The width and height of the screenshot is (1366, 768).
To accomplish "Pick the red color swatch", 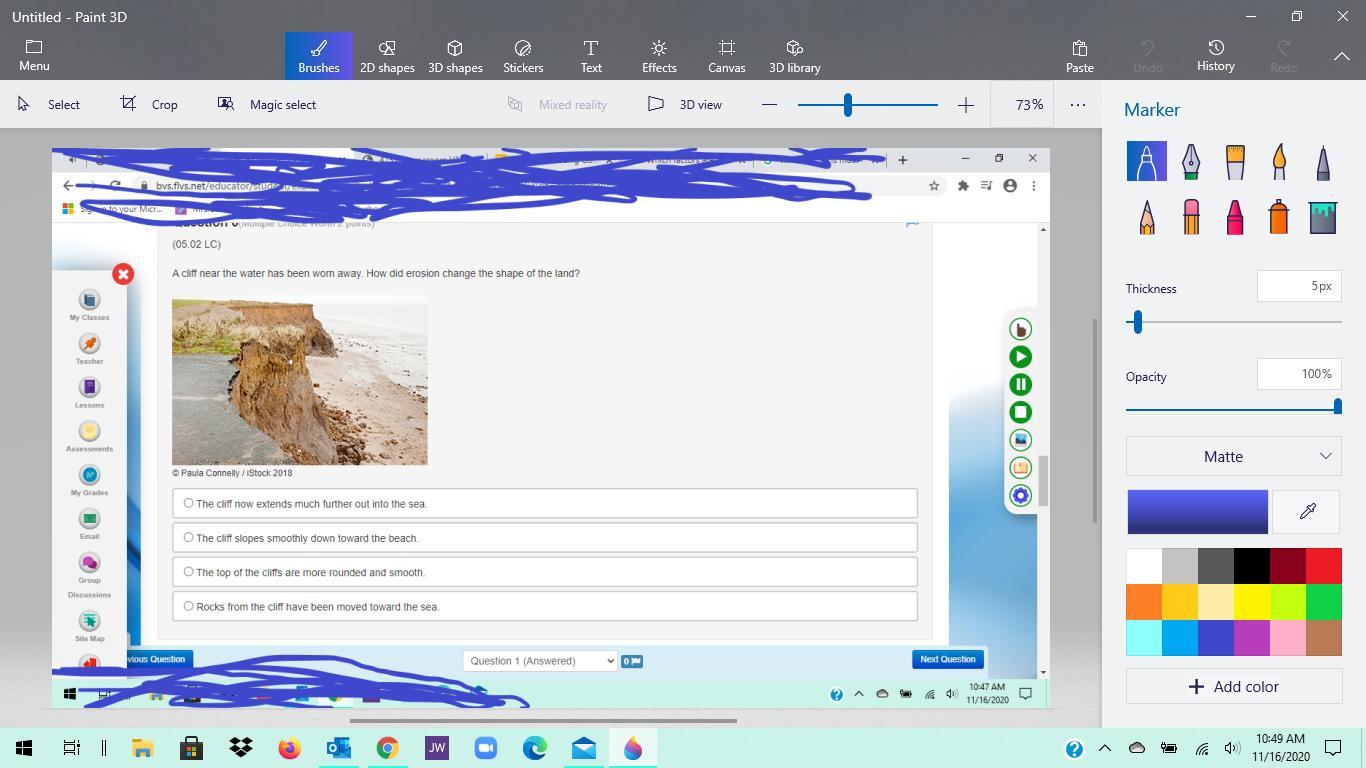I will tap(1323, 566).
